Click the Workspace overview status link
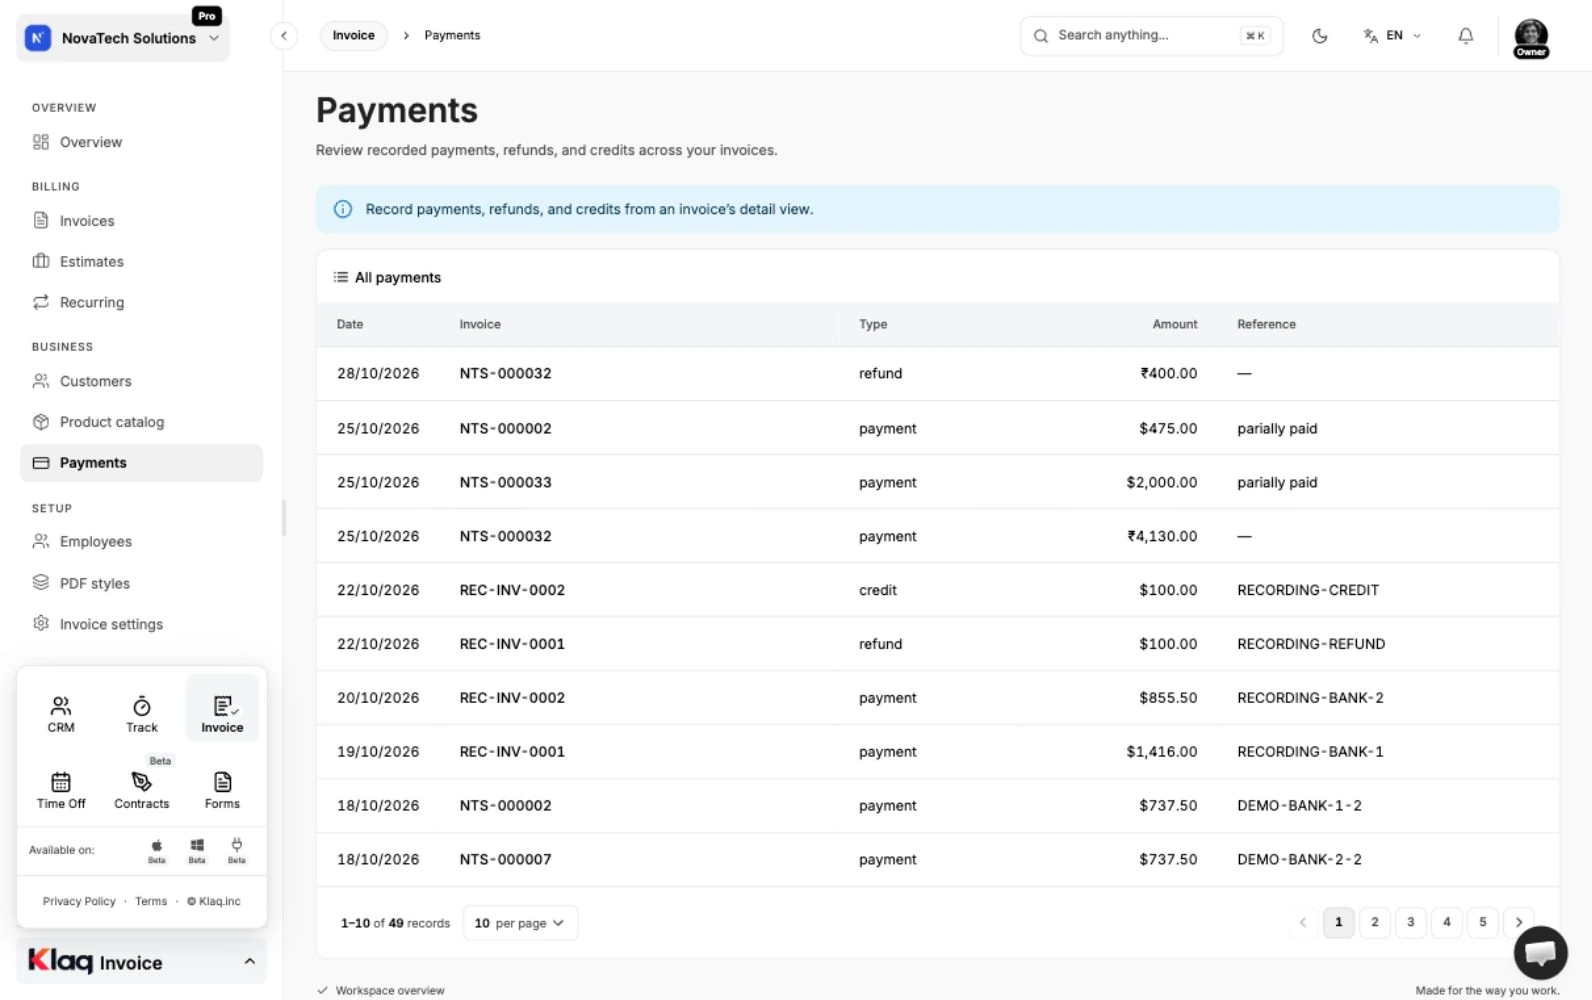This screenshot has width=1592, height=1000. (381, 990)
